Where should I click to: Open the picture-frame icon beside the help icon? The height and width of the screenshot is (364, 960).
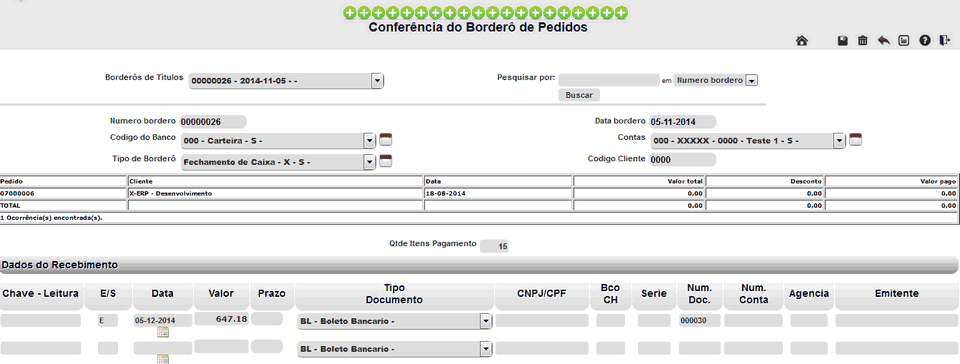click(x=904, y=41)
